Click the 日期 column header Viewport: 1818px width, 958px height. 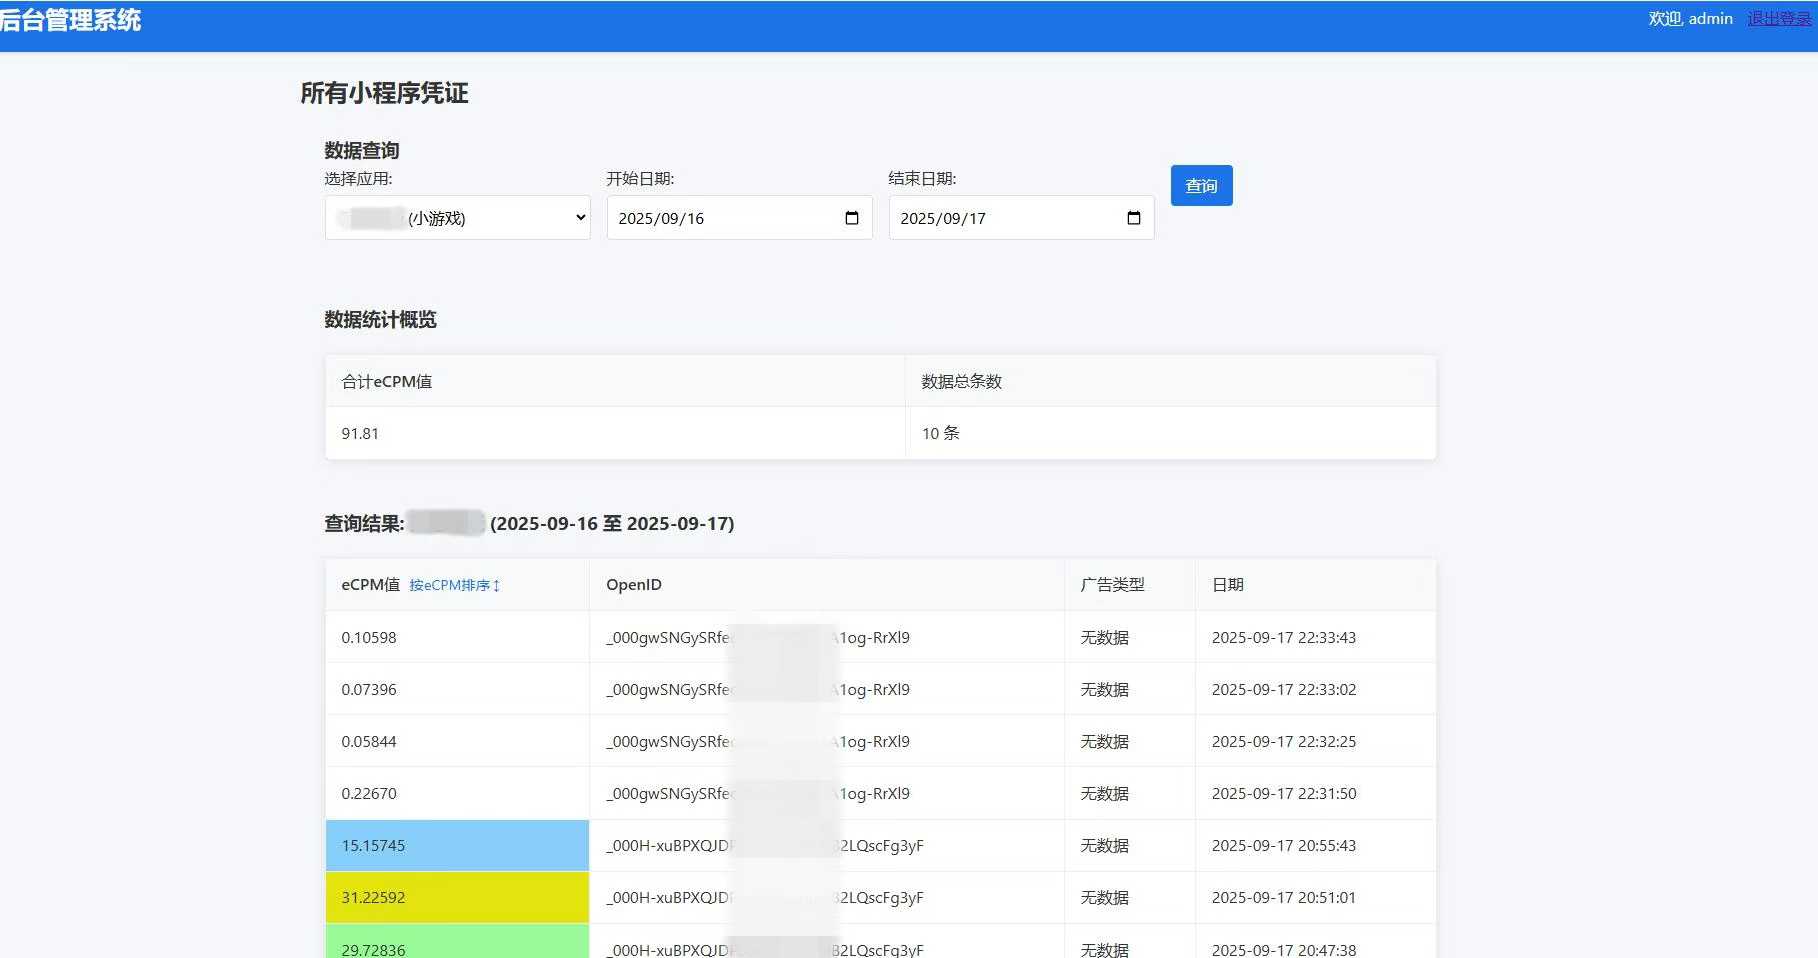[1227, 585]
